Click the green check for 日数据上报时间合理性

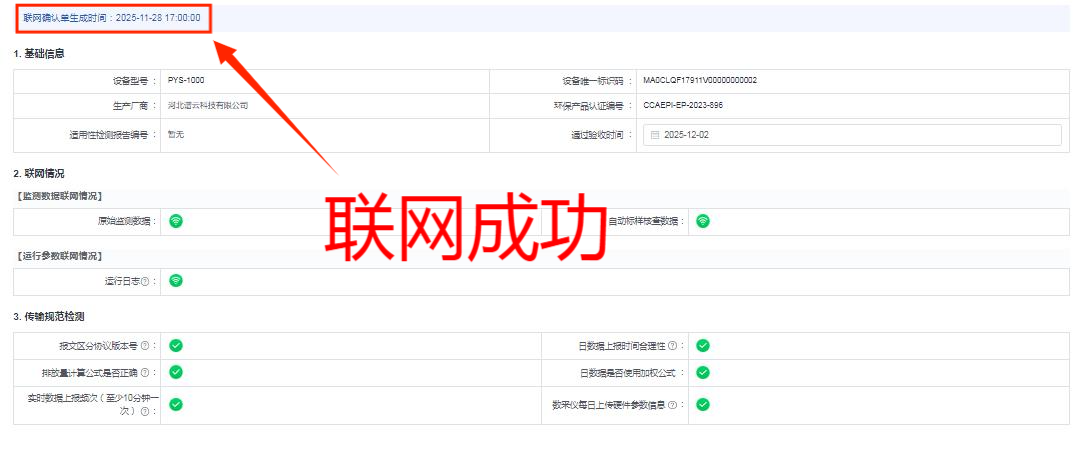tap(703, 346)
